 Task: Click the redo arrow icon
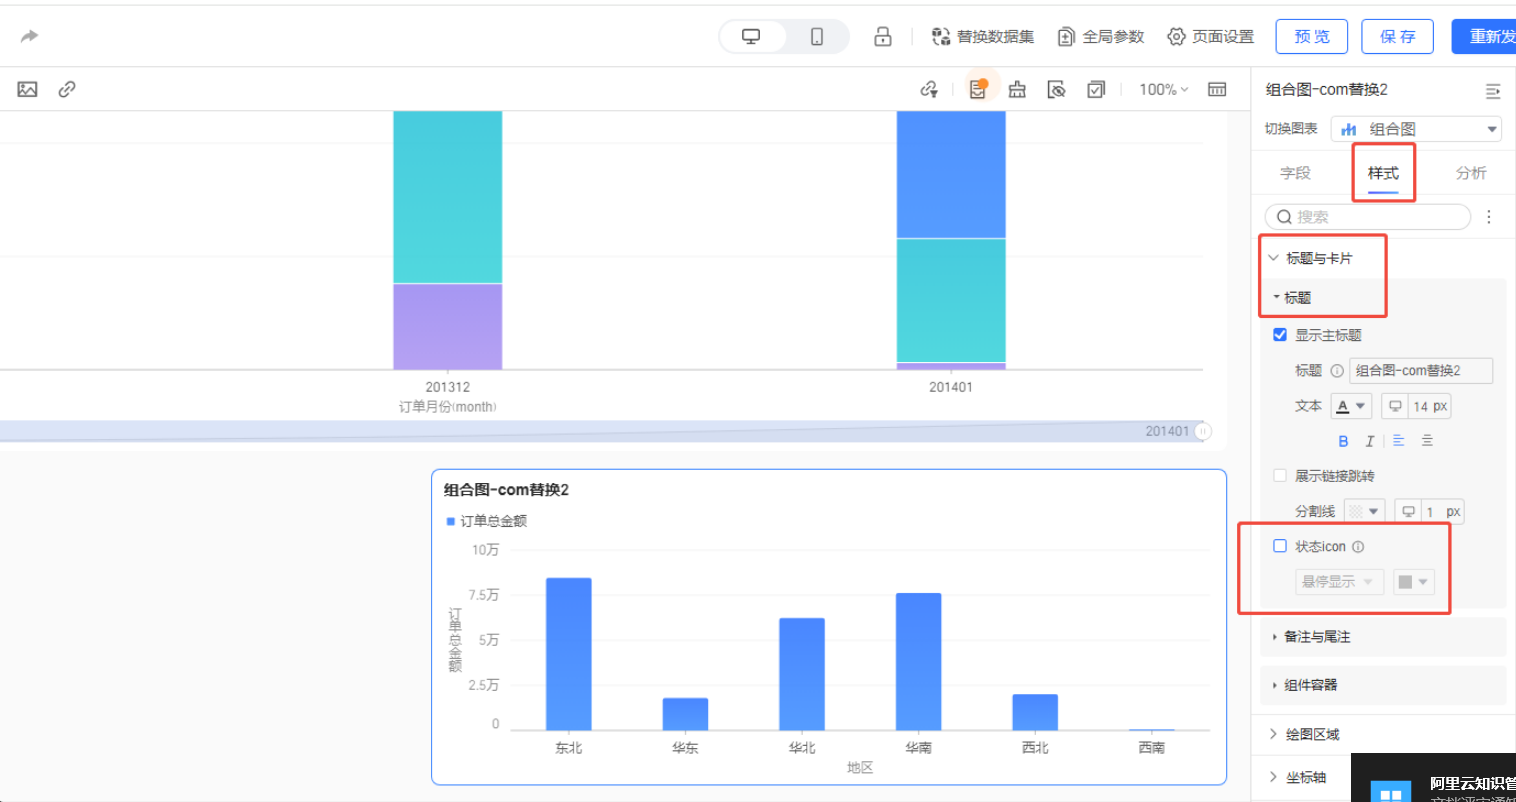29,37
